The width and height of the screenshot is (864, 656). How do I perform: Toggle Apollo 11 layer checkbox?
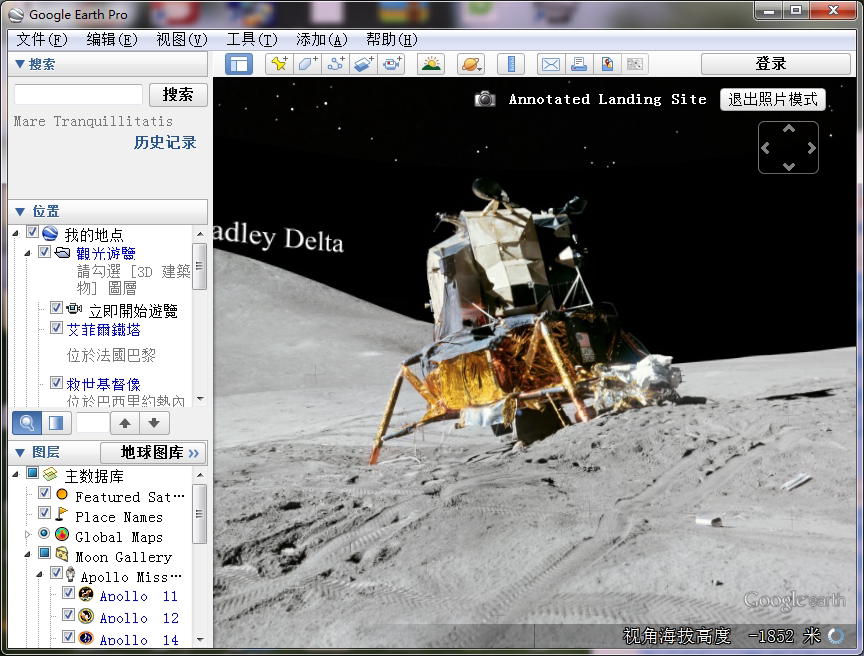tap(68, 593)
